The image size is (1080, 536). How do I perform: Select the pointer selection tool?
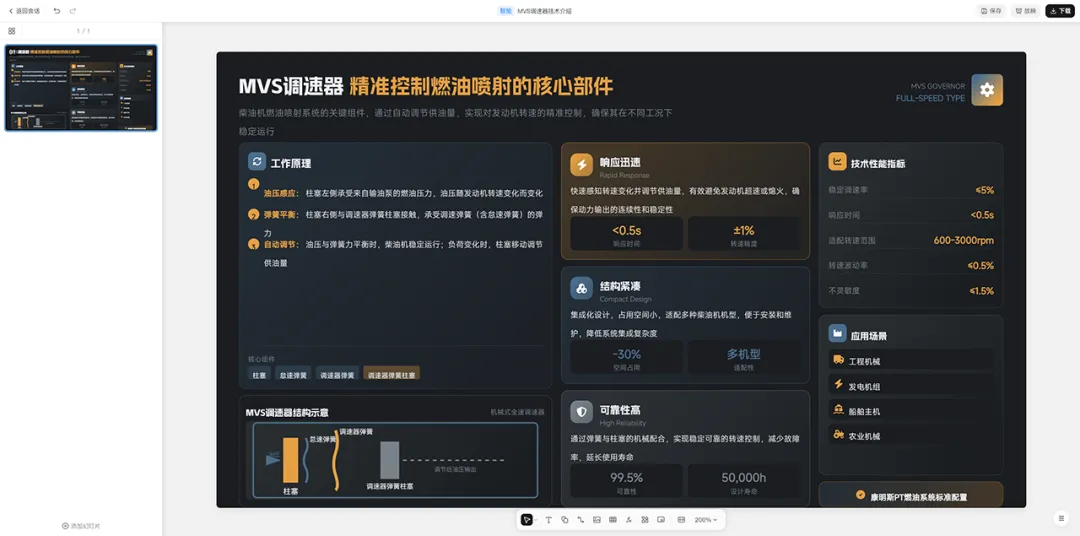click(527, 519)
